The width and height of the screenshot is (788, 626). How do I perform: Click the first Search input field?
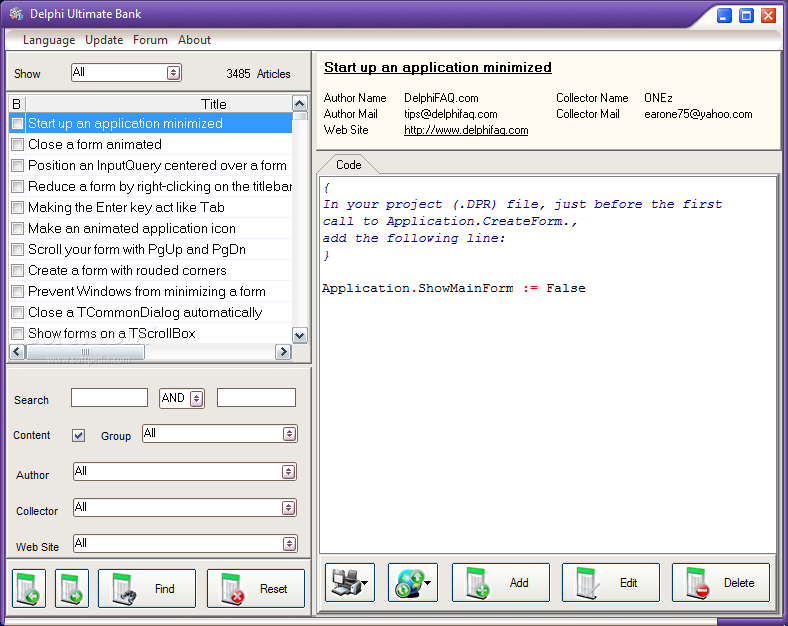coord(110,397)
